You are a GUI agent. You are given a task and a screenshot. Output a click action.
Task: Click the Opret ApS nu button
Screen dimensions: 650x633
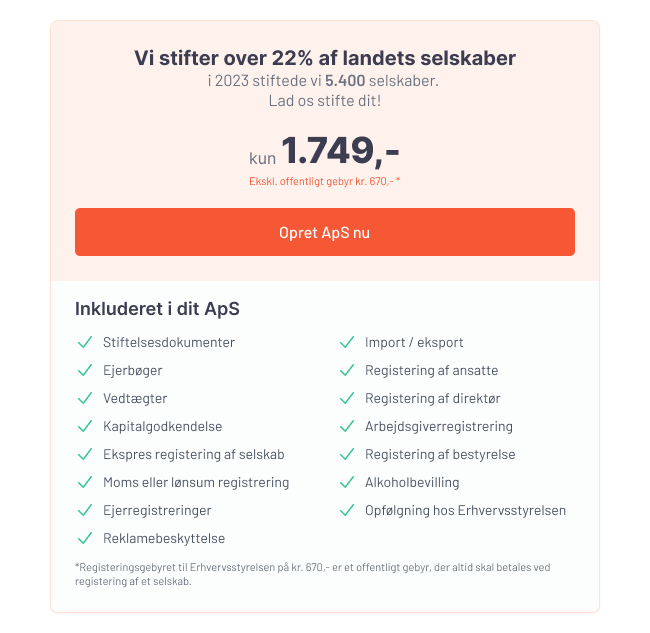click(325, 232)
